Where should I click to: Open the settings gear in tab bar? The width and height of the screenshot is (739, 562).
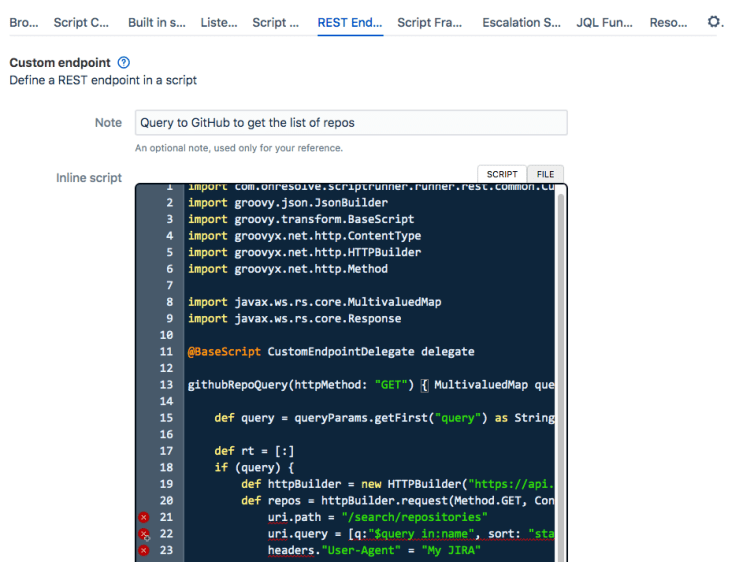pos(714,21)
